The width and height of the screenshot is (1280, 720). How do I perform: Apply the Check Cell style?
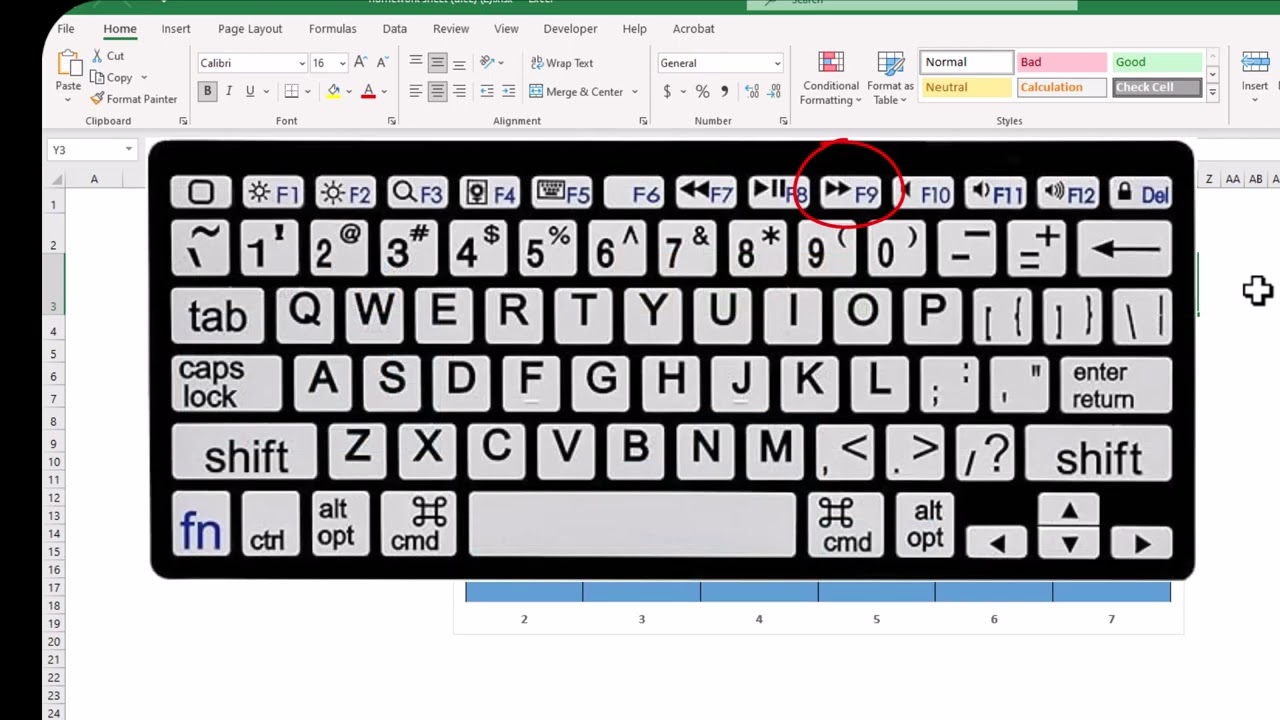coord(1156,87)
